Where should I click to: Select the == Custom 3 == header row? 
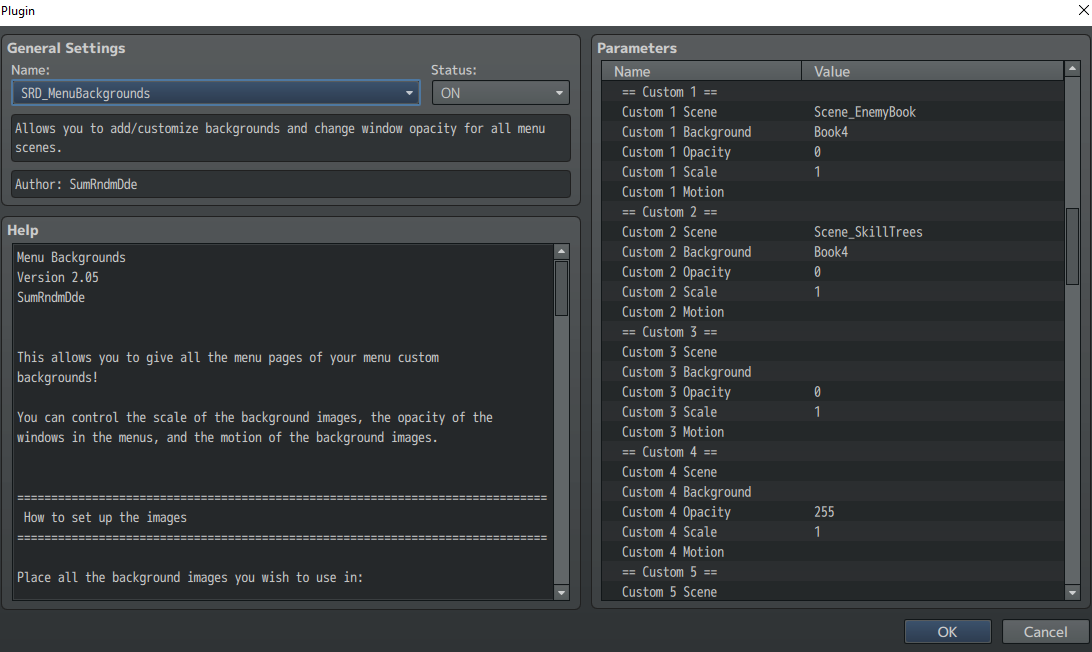coord(833,332)
